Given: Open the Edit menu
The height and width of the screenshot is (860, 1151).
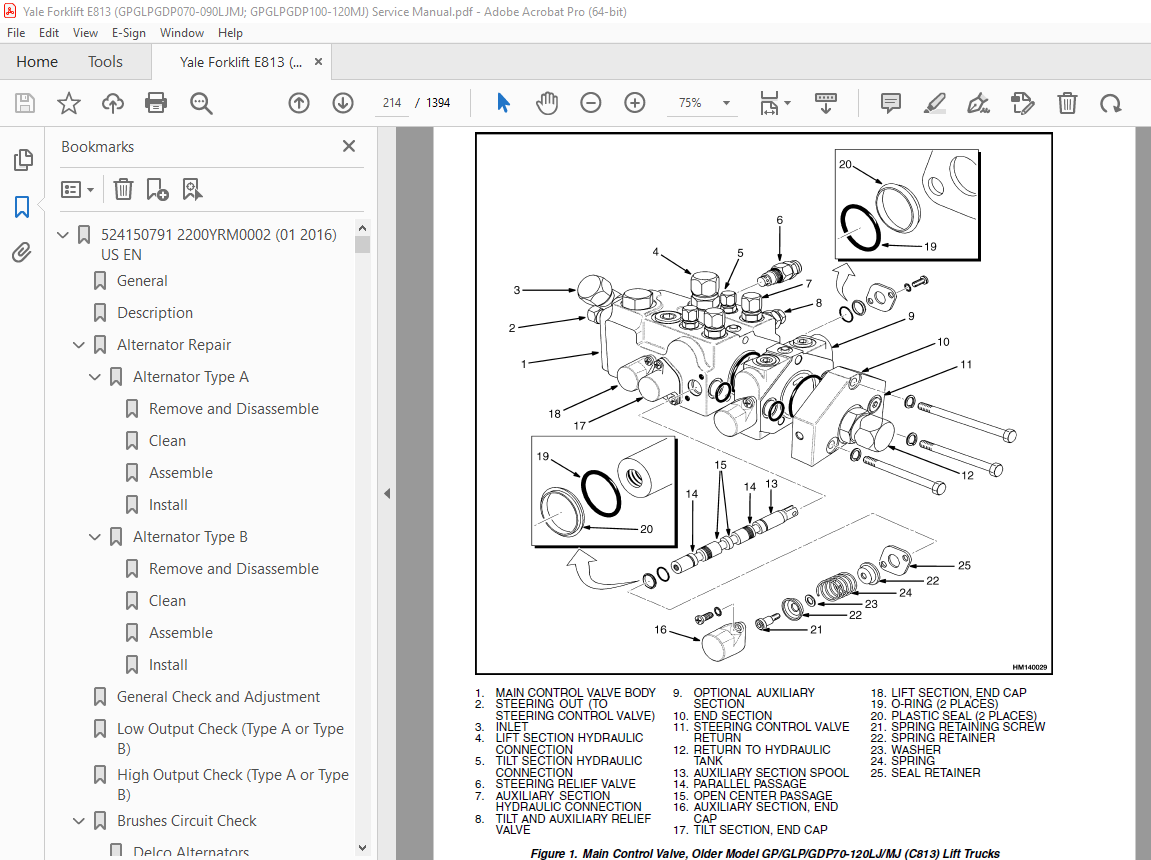Looking at the screenshot, I should coord(49,33).
